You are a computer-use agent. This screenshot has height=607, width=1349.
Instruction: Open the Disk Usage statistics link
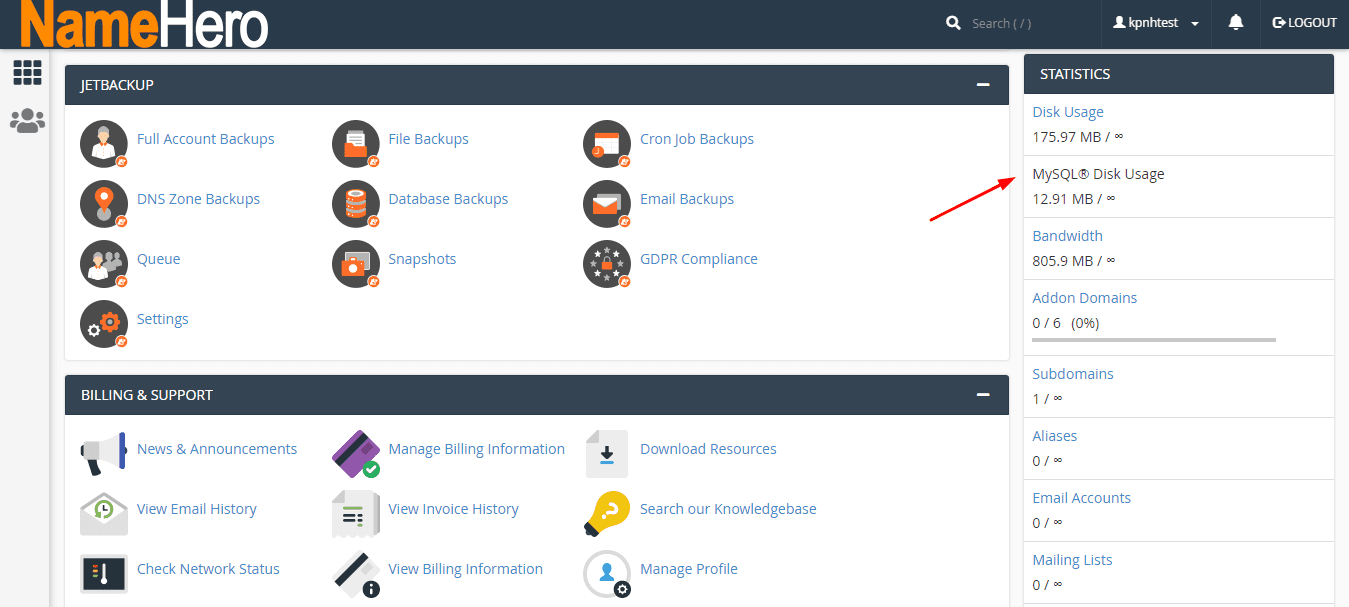[1068, 112]
